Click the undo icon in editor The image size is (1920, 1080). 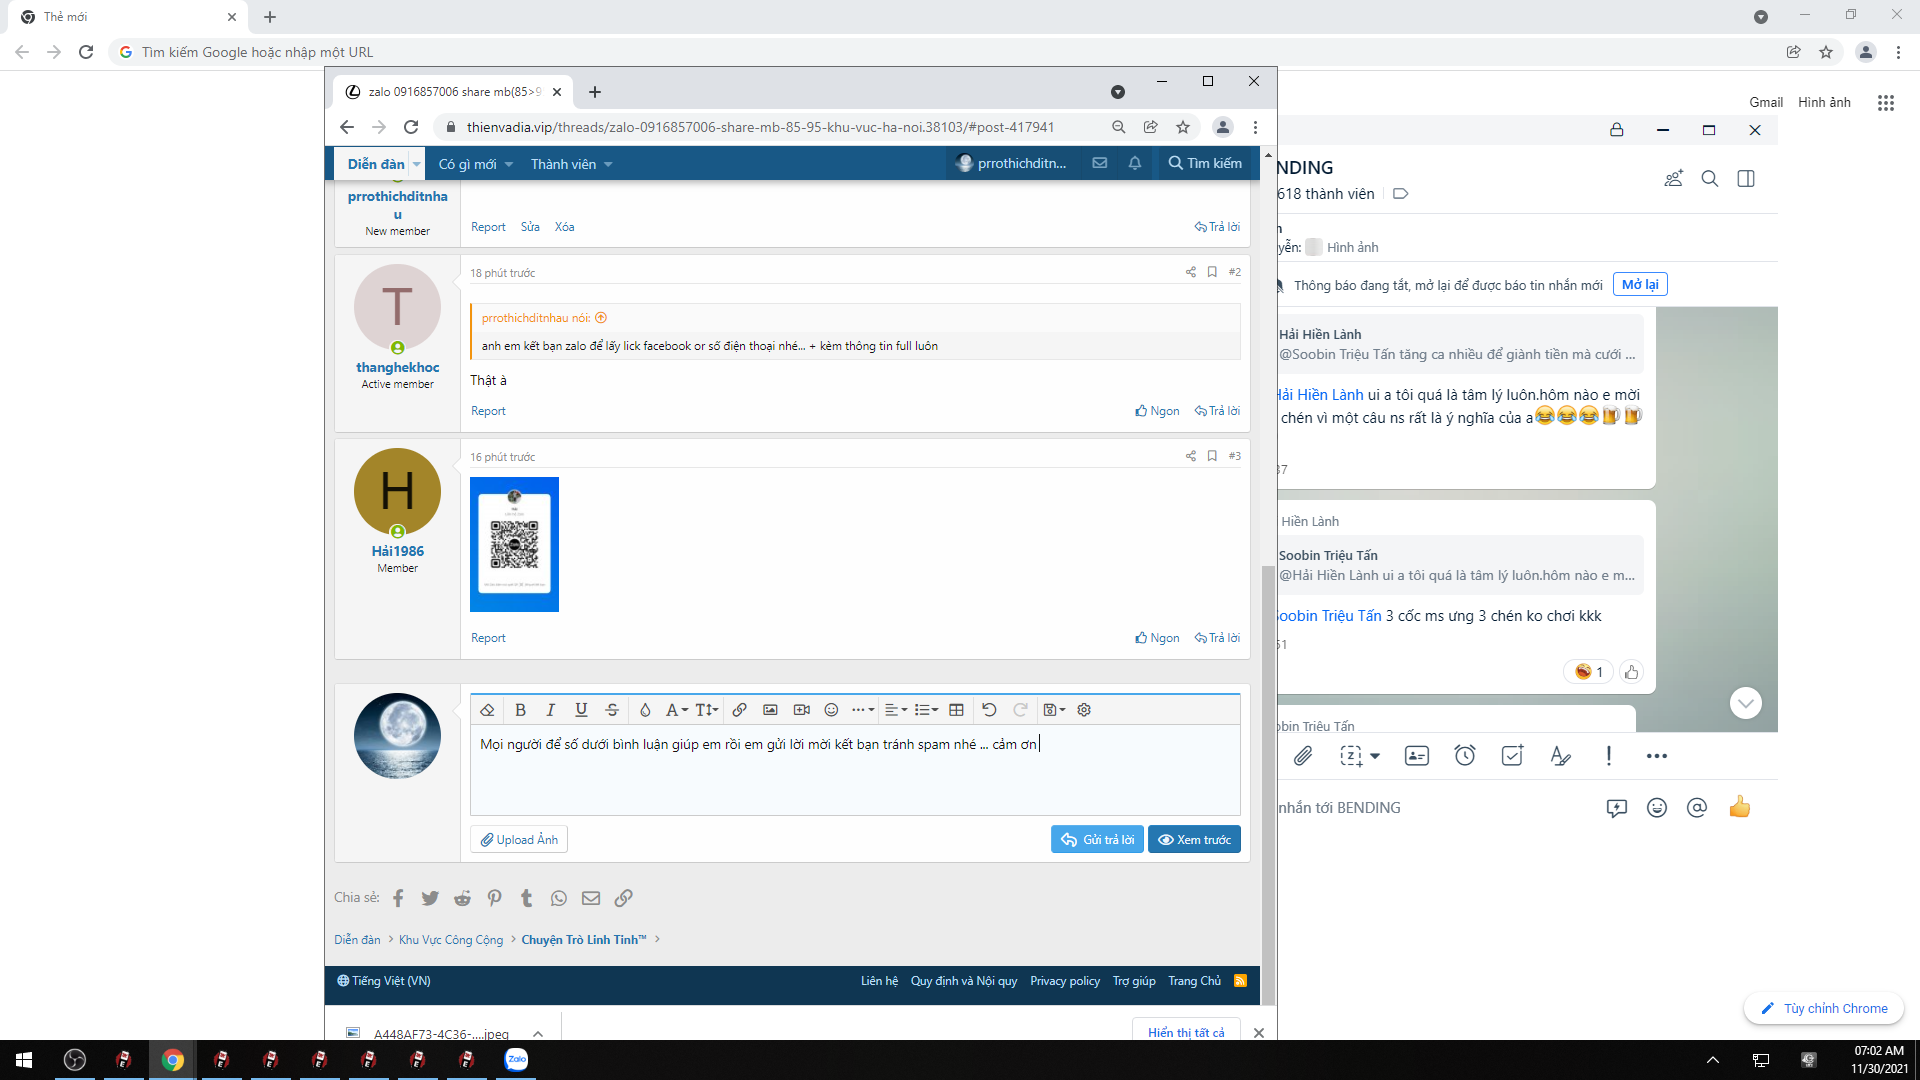click(x=989, y=710)
